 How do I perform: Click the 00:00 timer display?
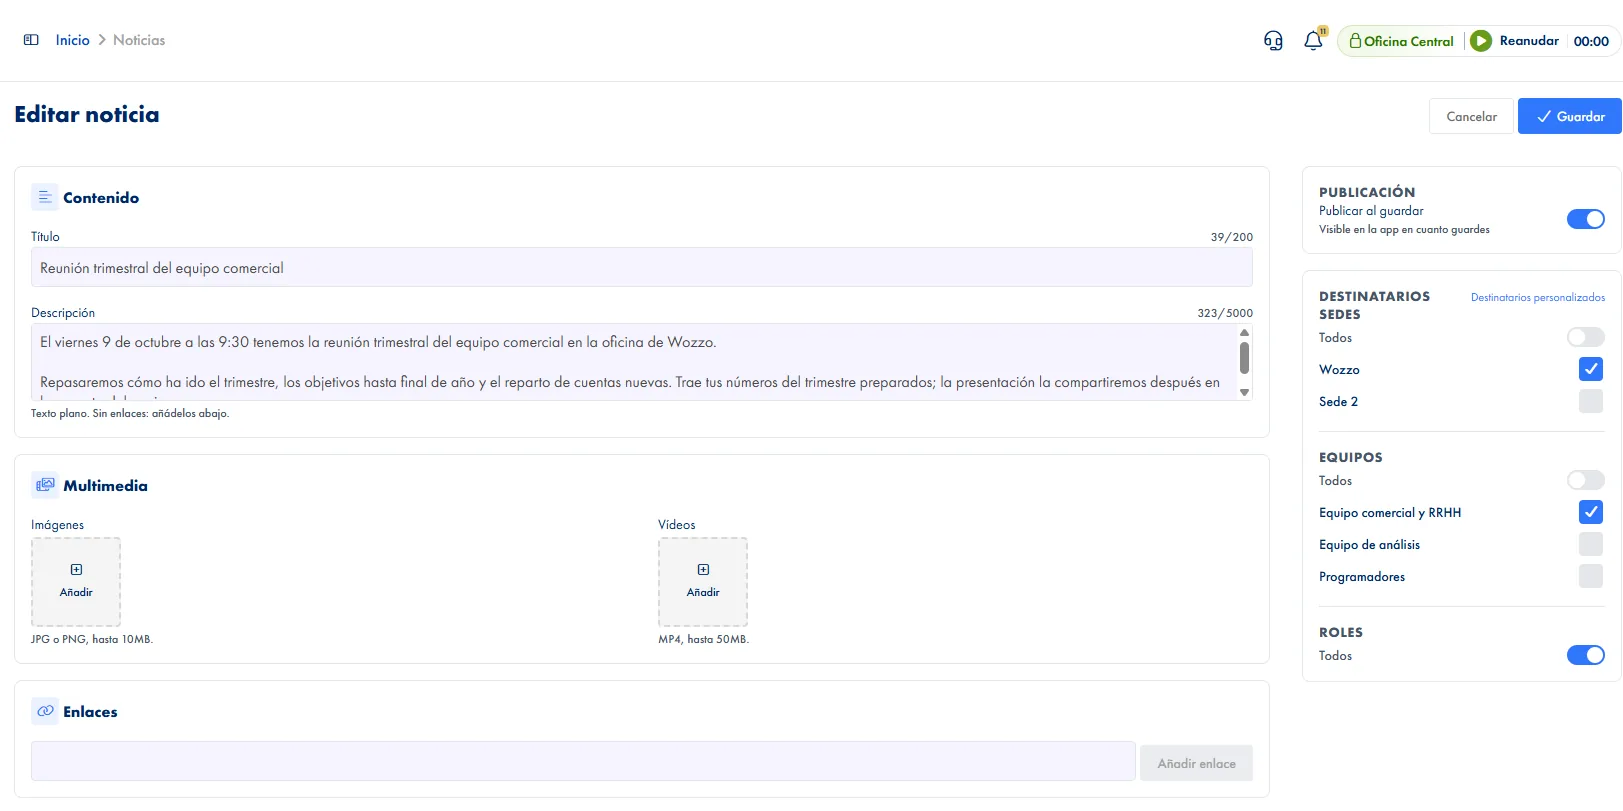point(1591,41)
